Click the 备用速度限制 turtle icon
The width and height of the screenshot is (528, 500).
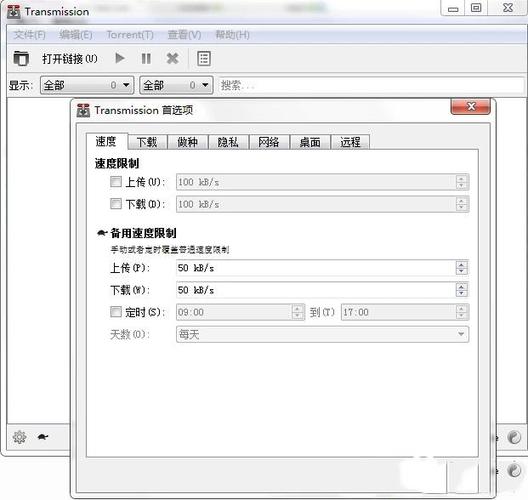pos(102,233)
